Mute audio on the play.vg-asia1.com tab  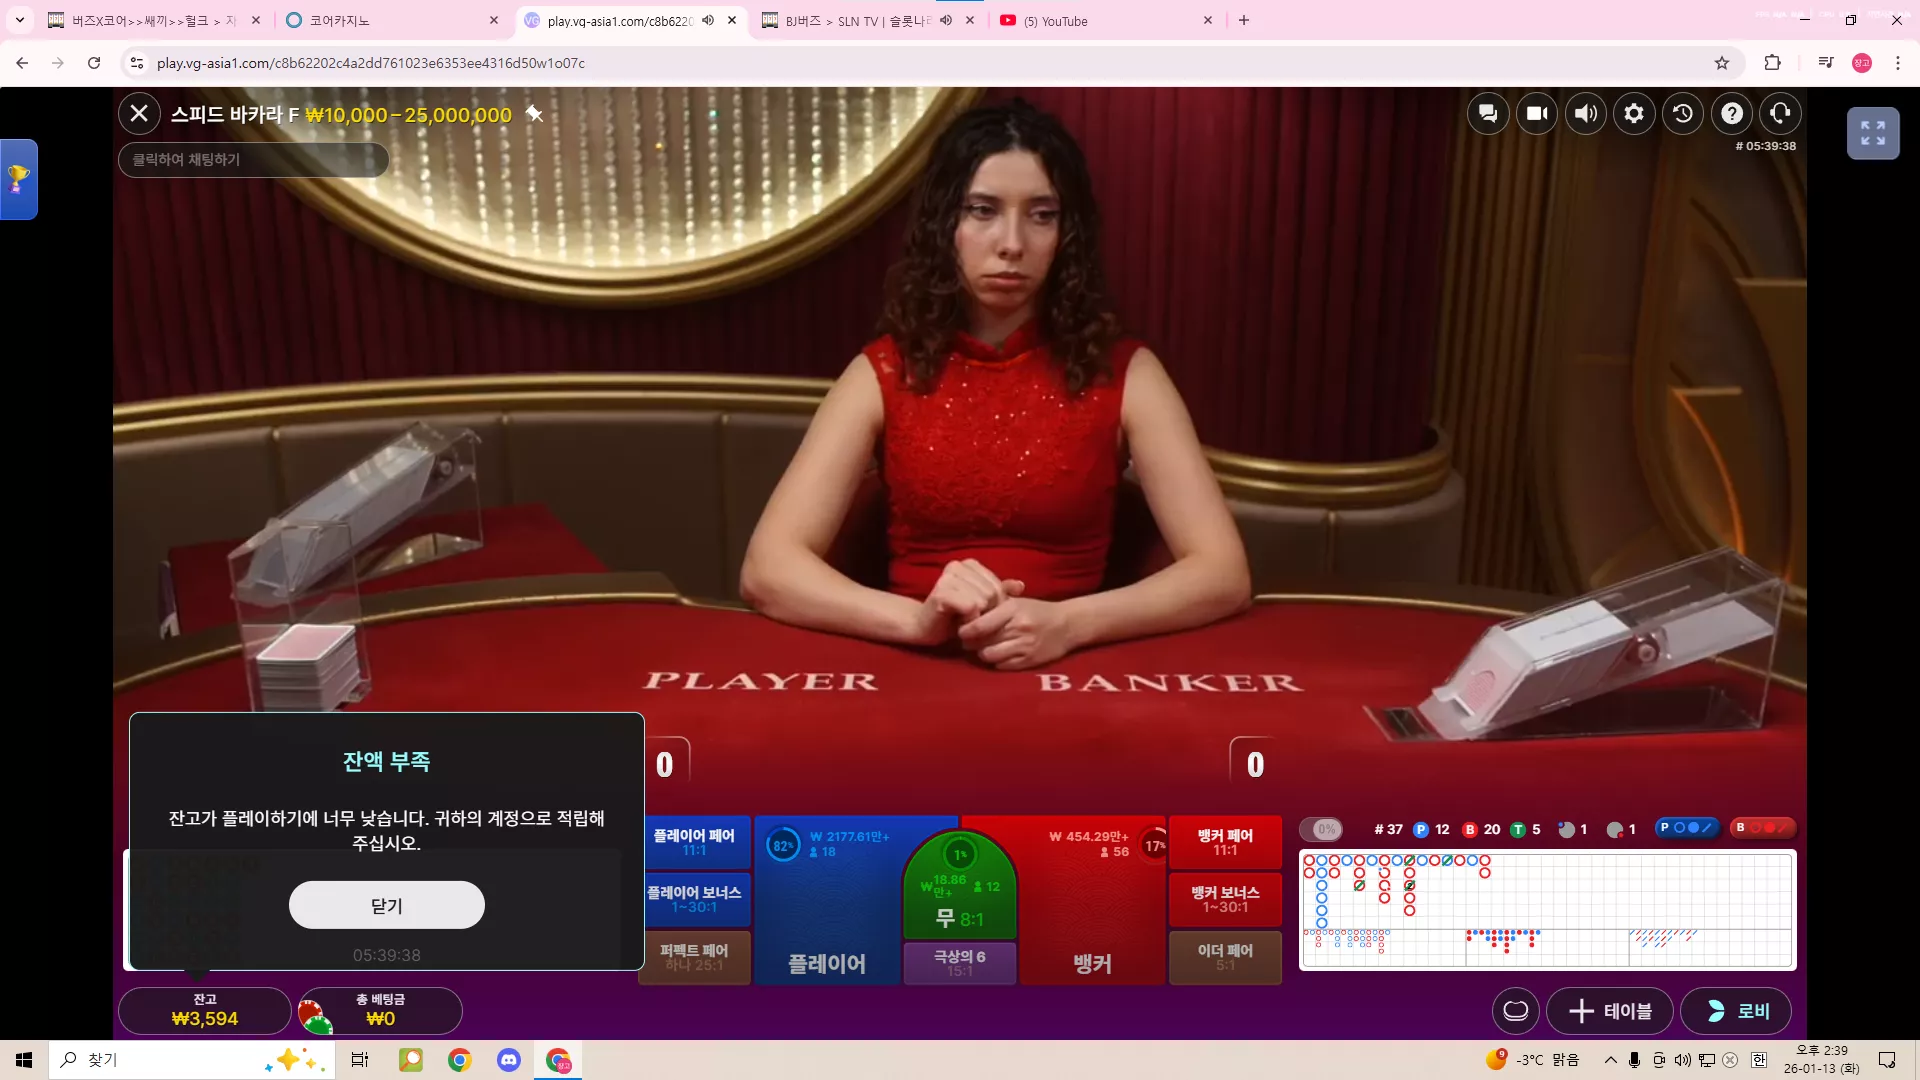click(x=708, y=20)
